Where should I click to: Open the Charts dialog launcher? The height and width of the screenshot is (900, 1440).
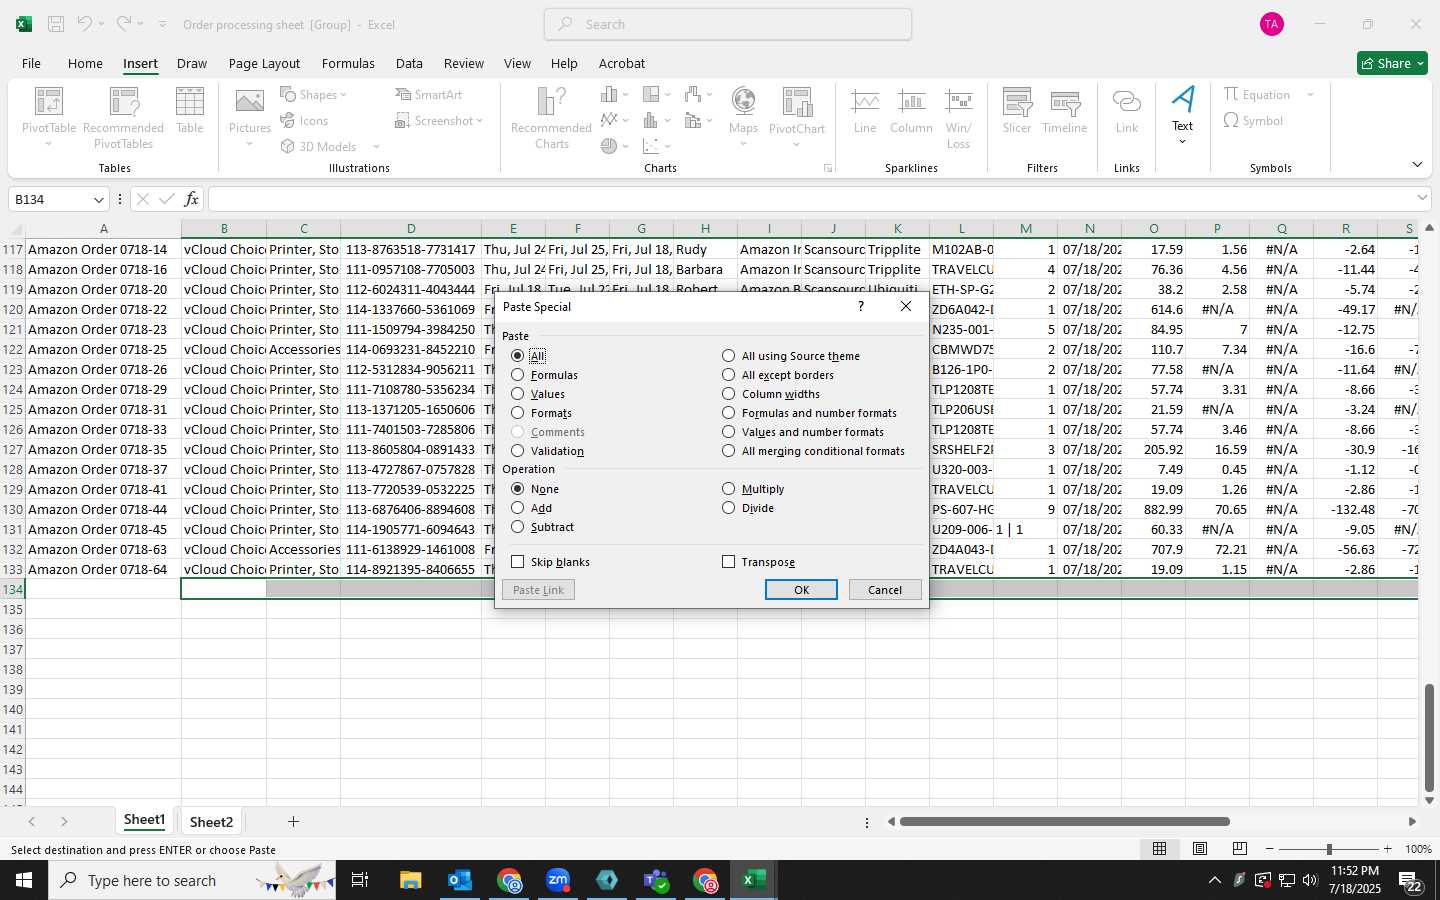(828, 168)
